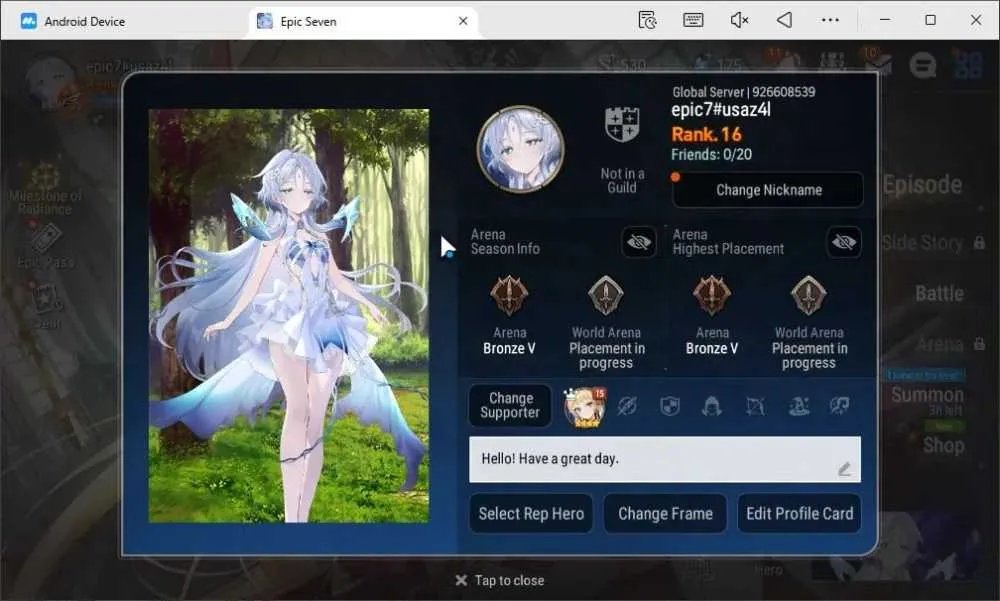Select the Soul Weaver music-note supporter slot
The height and width of the screenshot is (601, 1000).
(840, 406)
